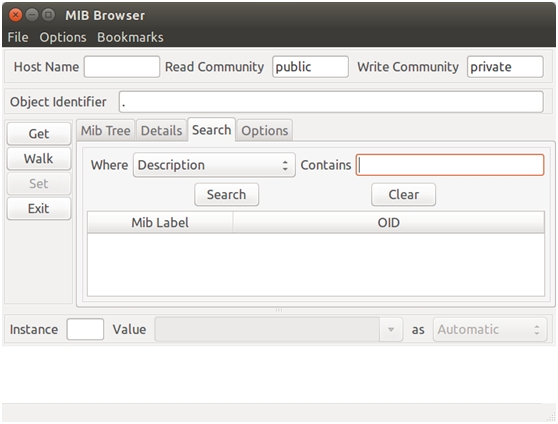Click the Contains search text field

pos(450,165)
